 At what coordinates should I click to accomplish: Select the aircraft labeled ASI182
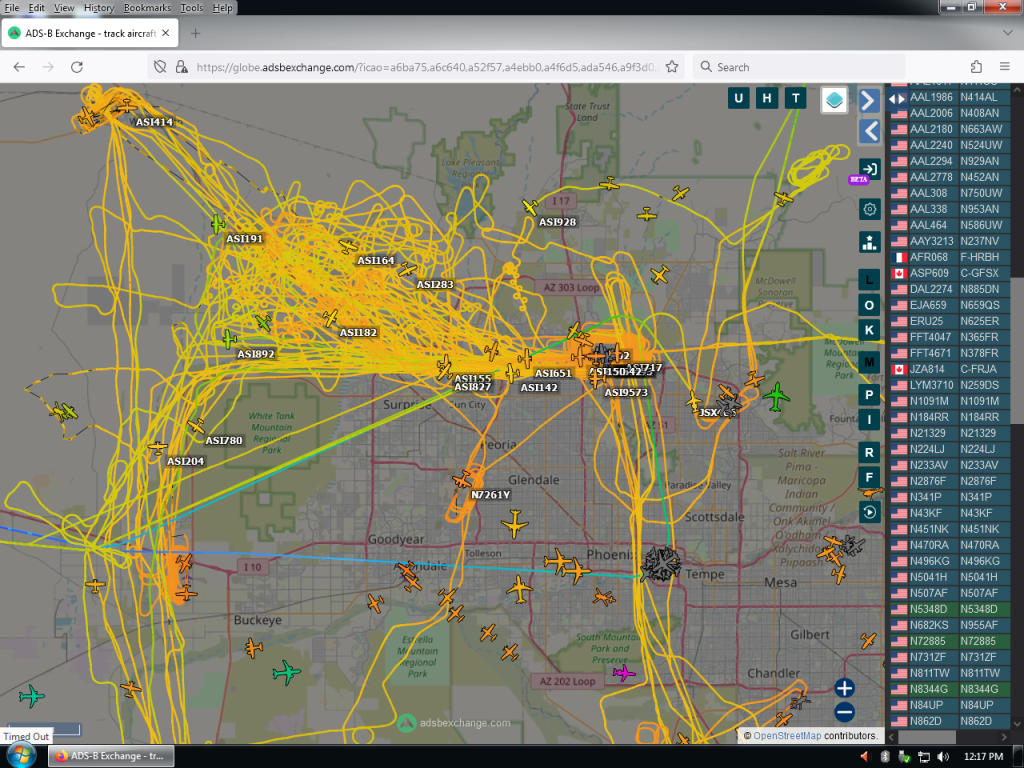coord(330,318)
